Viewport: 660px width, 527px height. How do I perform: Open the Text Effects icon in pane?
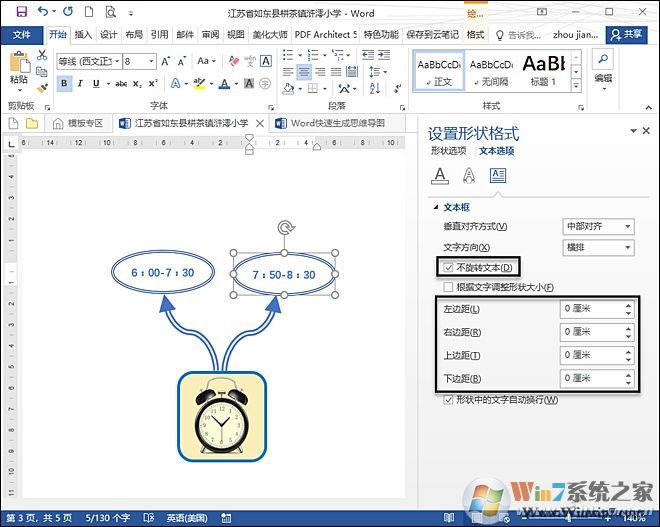(x=468, y=176)
